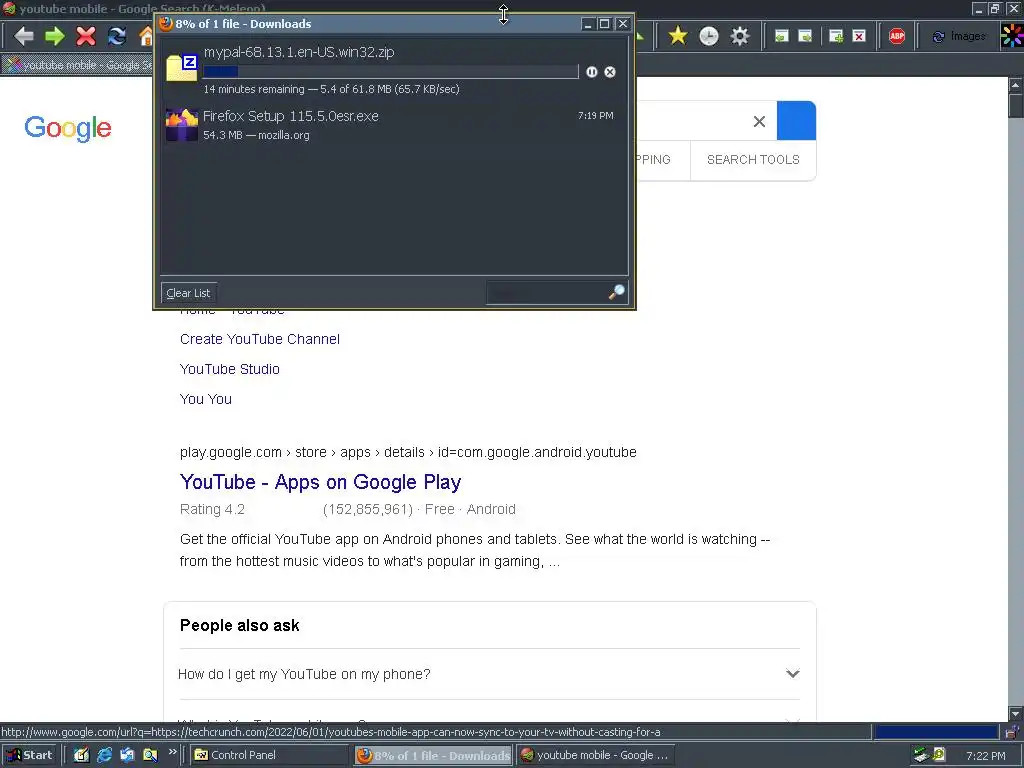Screen dimensions: 1024x768
Task: Click the taskbar clock showing 7:22 PM
Action: 985,756
